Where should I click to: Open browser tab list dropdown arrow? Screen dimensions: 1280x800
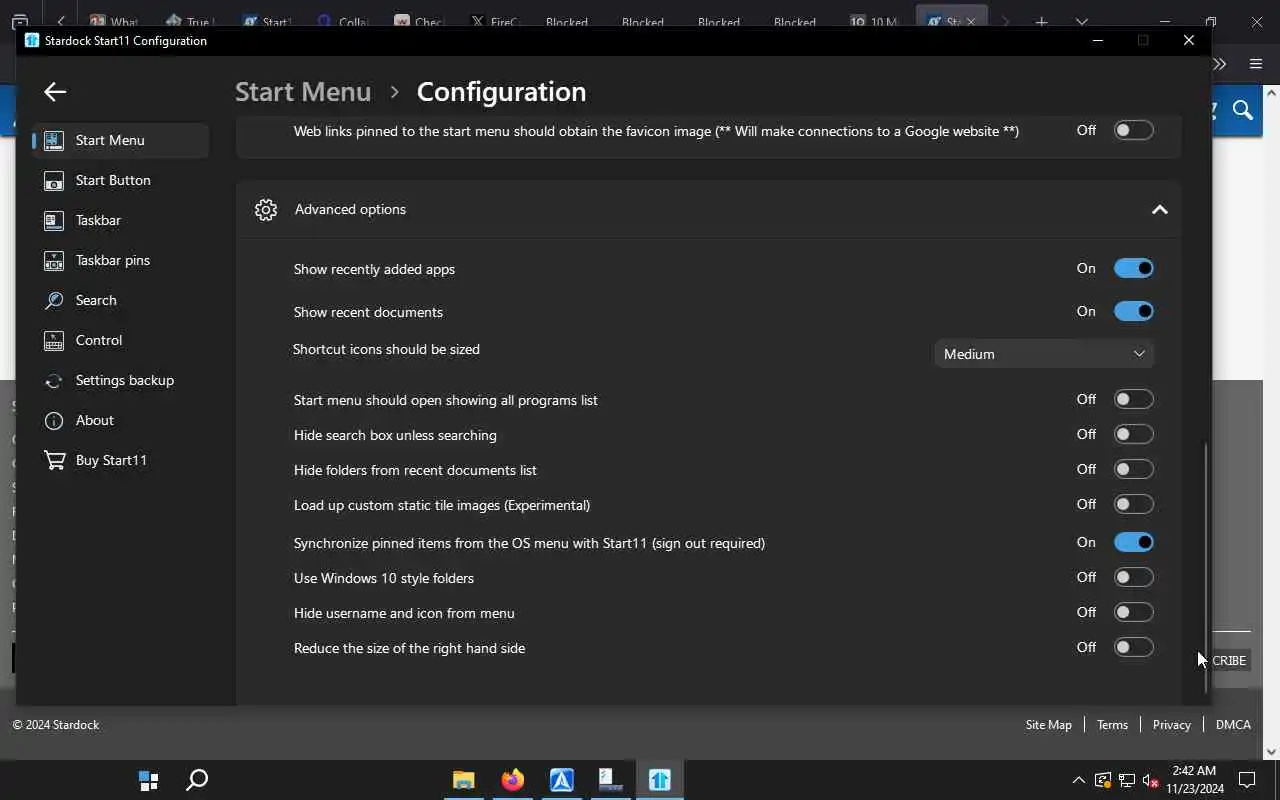(1081, 21)
